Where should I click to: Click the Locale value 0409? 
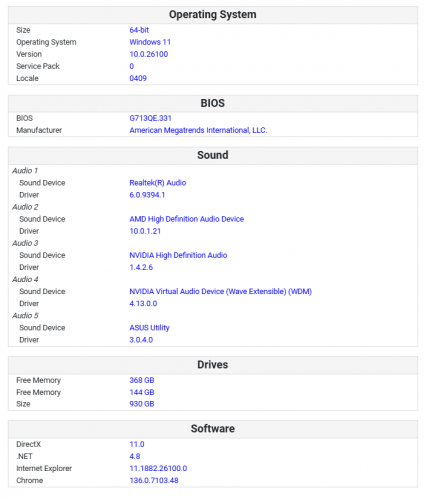tap(138, 78)
